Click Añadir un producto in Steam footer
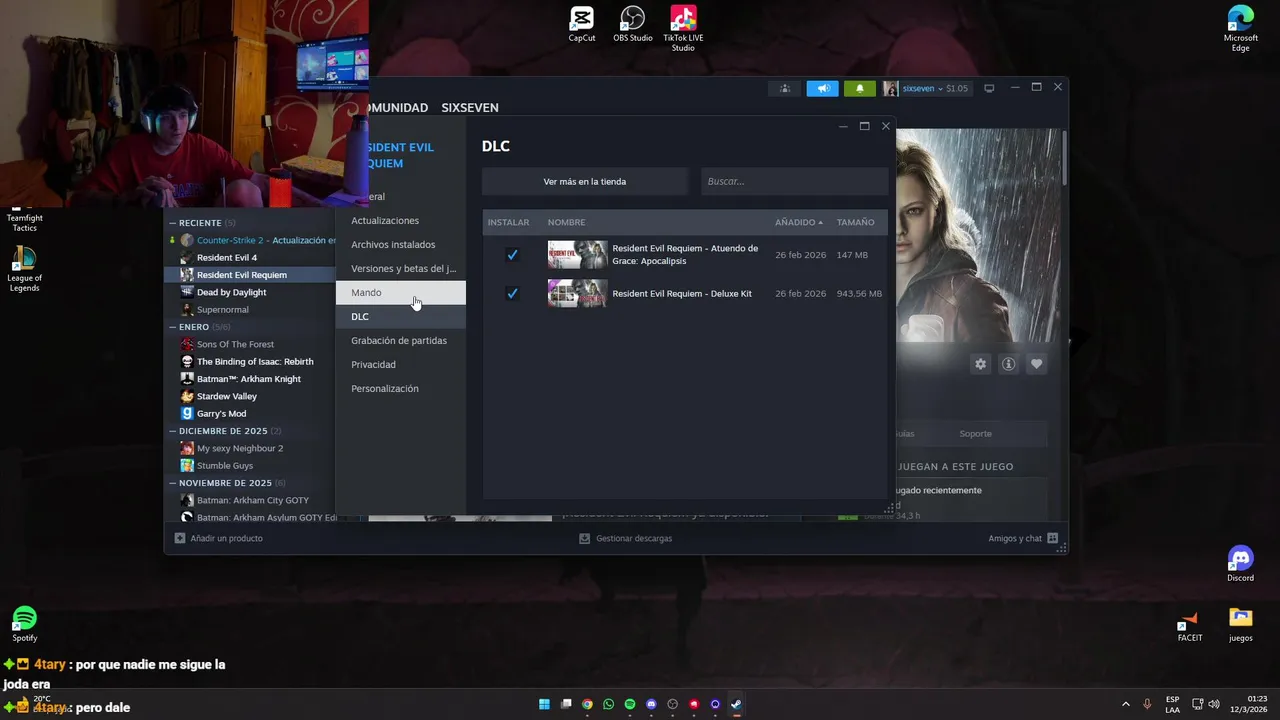Screen dimensions: 1280x720 click(x=219, y=538)
